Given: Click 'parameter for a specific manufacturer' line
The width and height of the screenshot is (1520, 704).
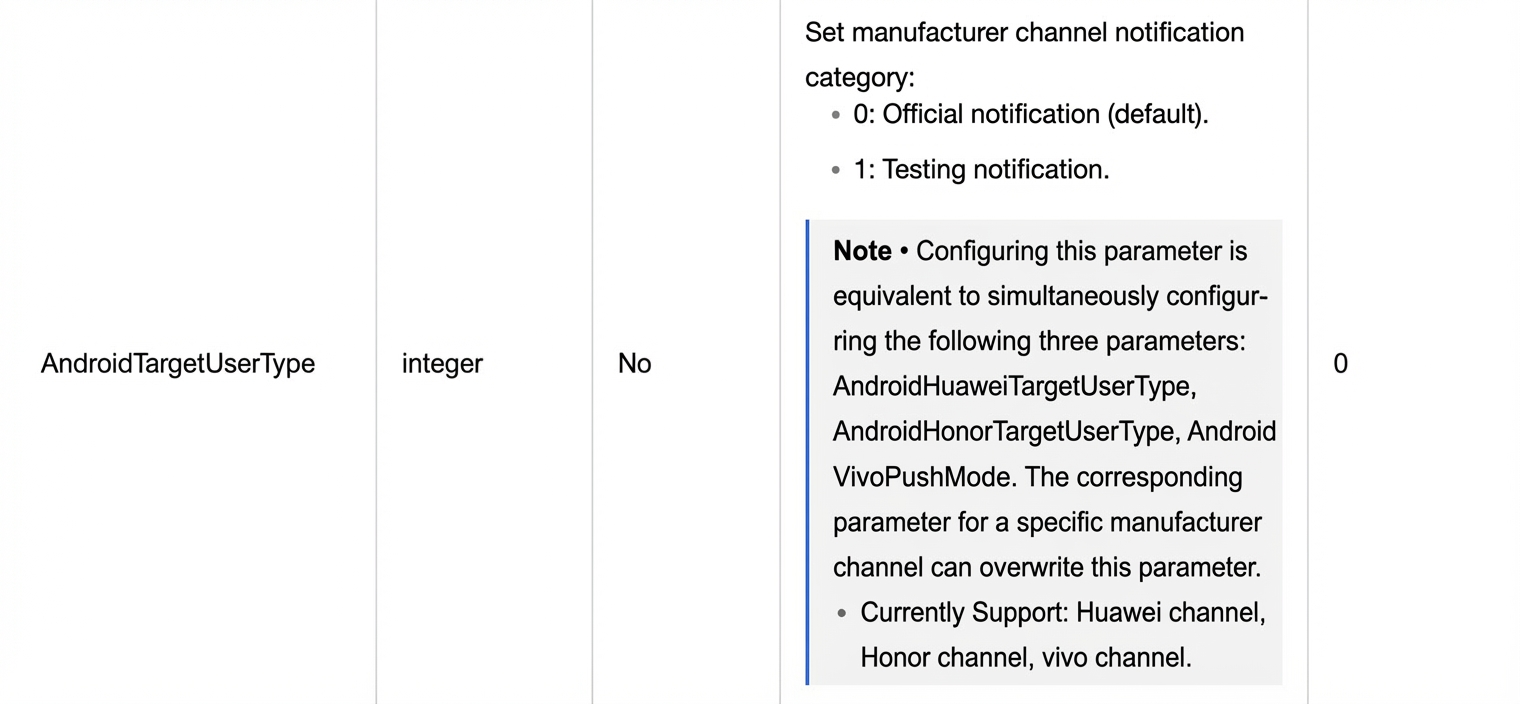Looking at the screenshot, I should (1047, 522).
